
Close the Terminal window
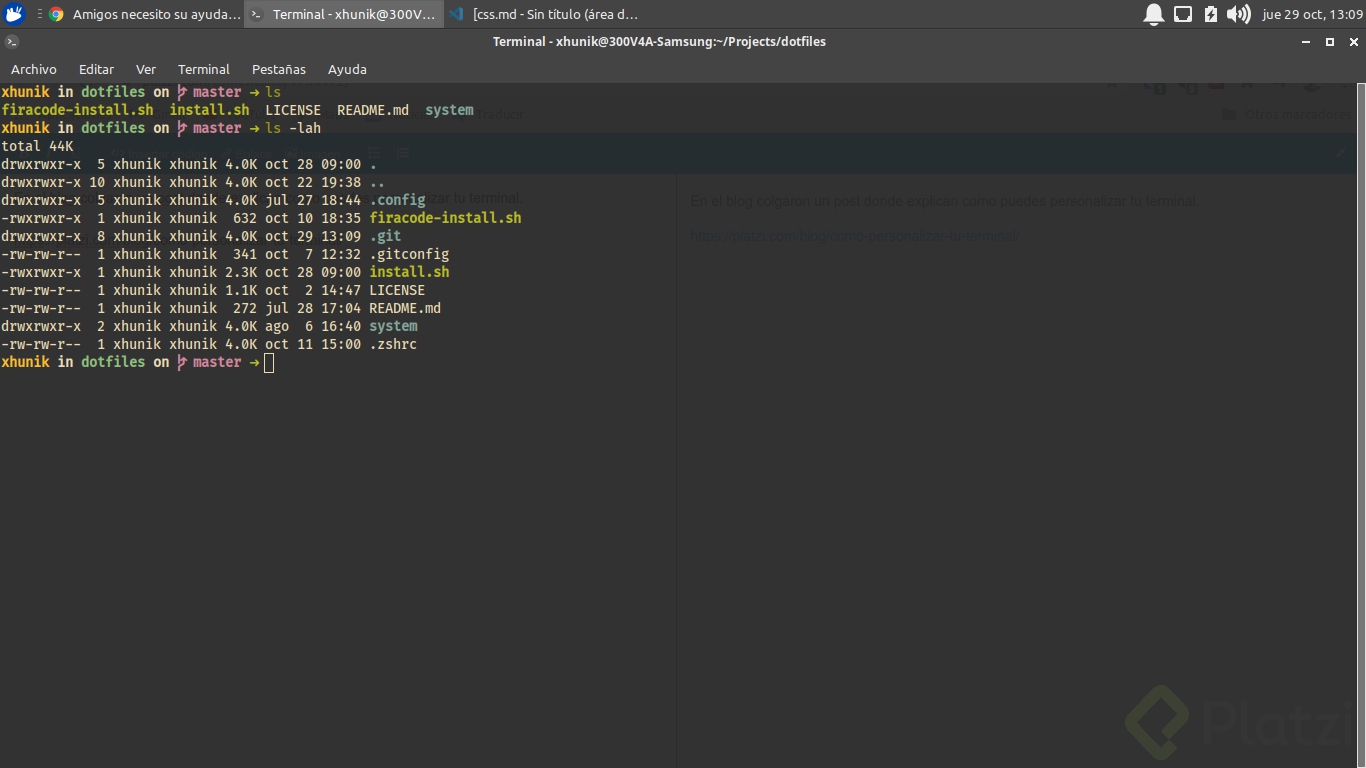point(1354,42)
